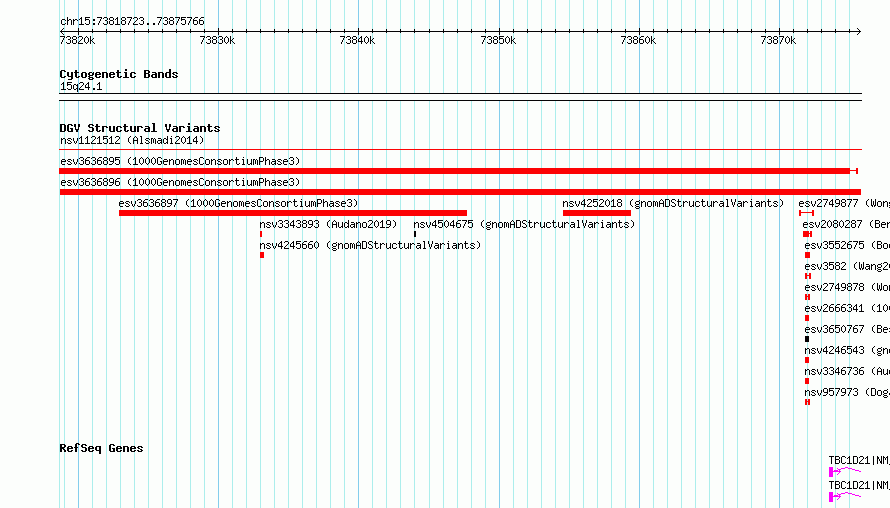Screen dimensions: 890x508
Task: Click the 73830k ruler tick label
Action: coord(217,40)
